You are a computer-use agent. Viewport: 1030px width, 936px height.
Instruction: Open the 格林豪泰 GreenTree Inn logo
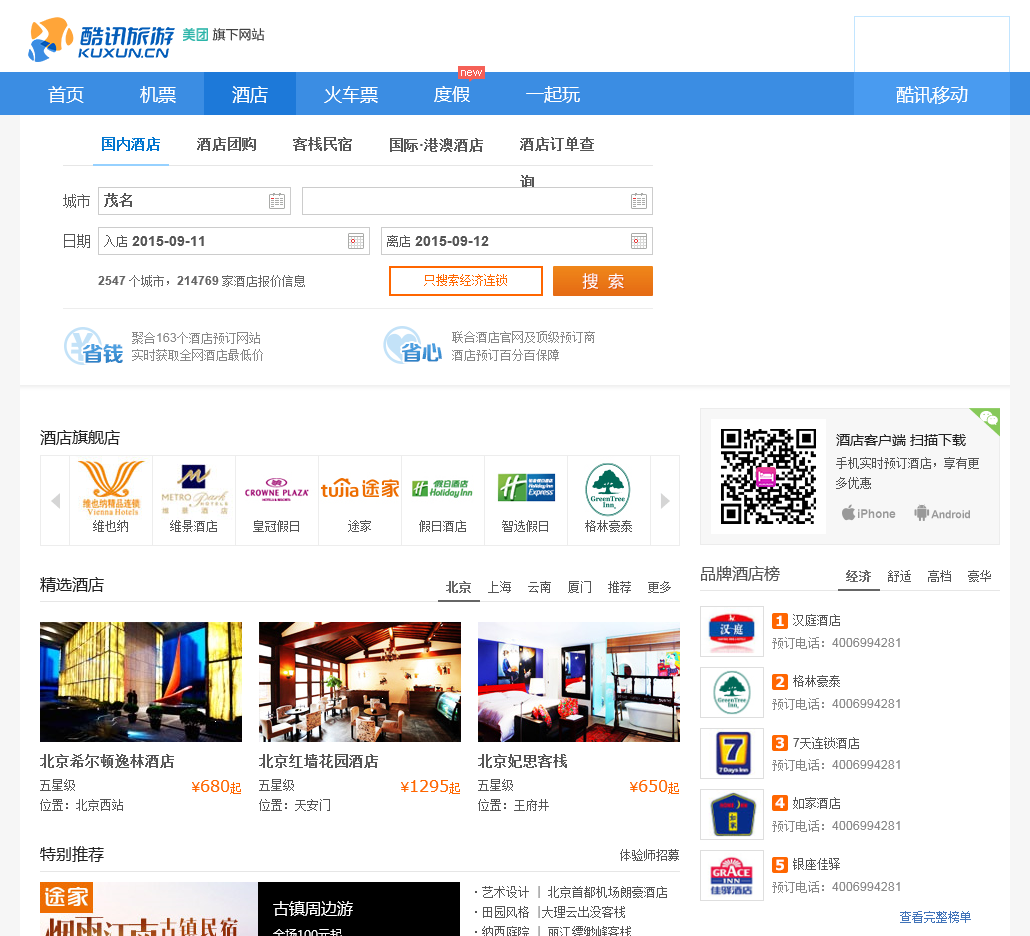(x=608, y=489)
